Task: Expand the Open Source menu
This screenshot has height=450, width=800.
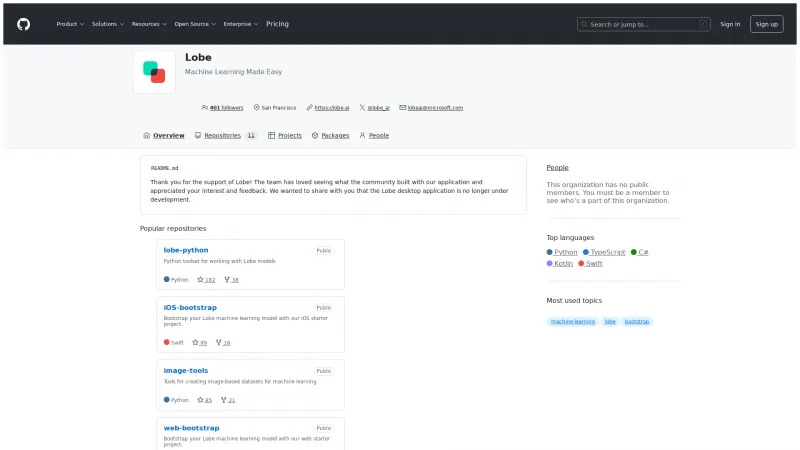Action: tap(195, 24)
